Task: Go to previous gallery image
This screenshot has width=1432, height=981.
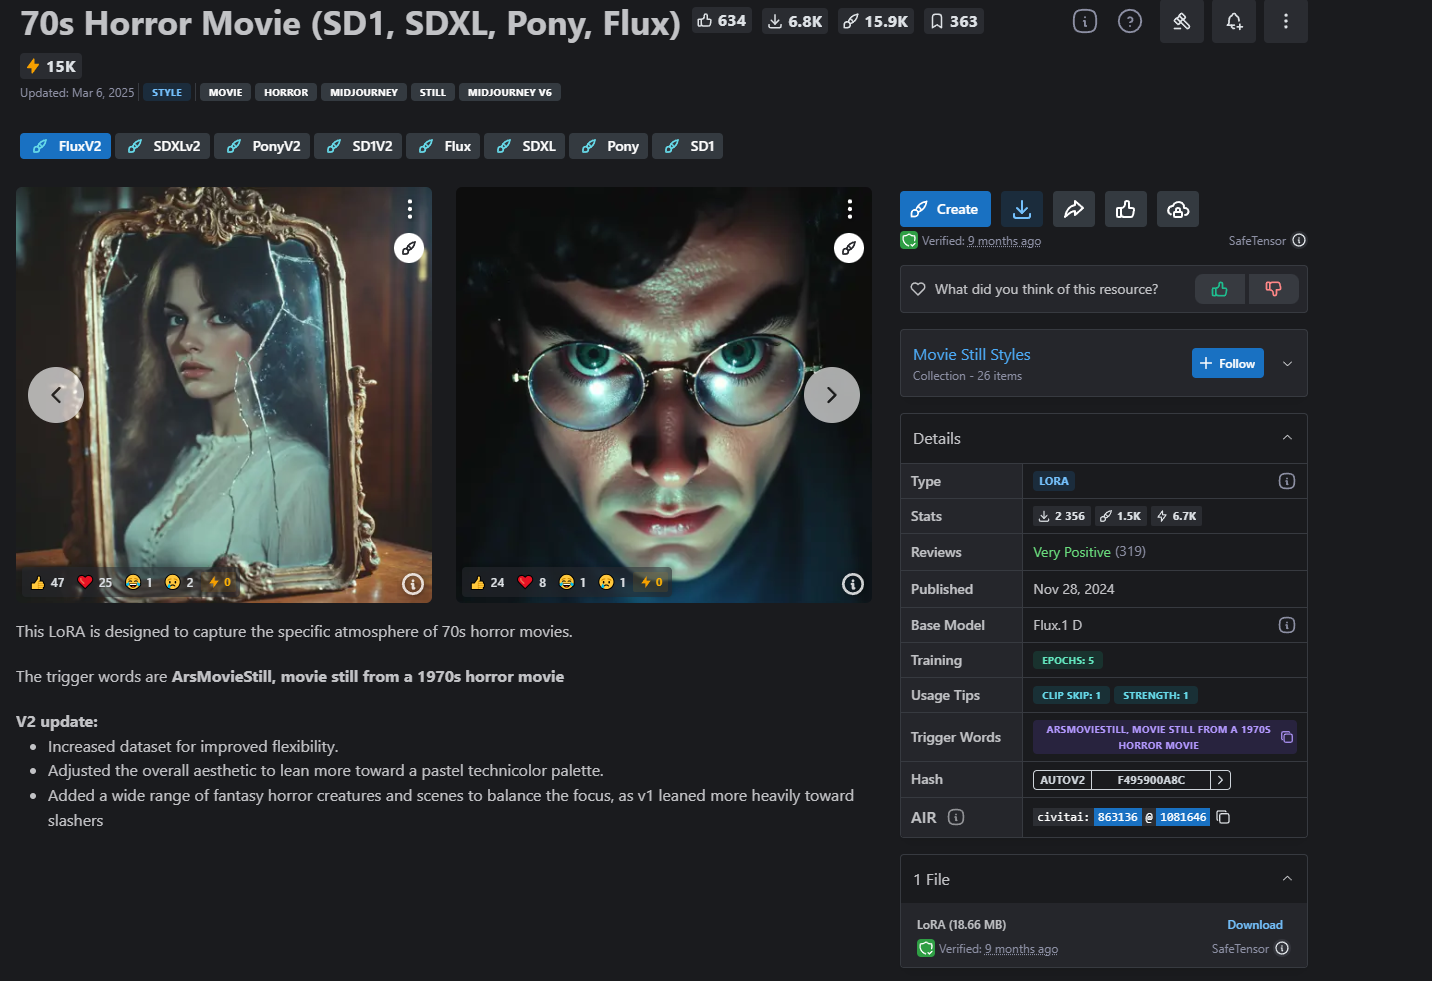Action: coord(56,395)
